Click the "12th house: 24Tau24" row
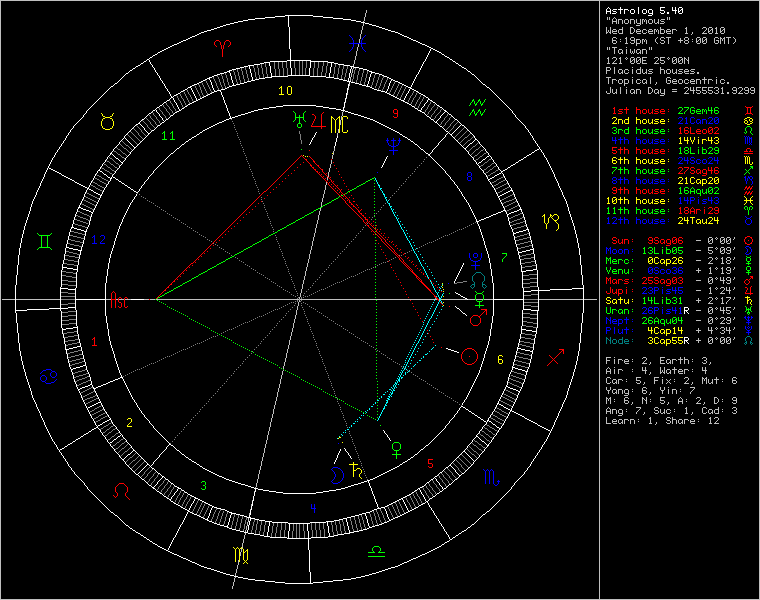 coord(680,221)
